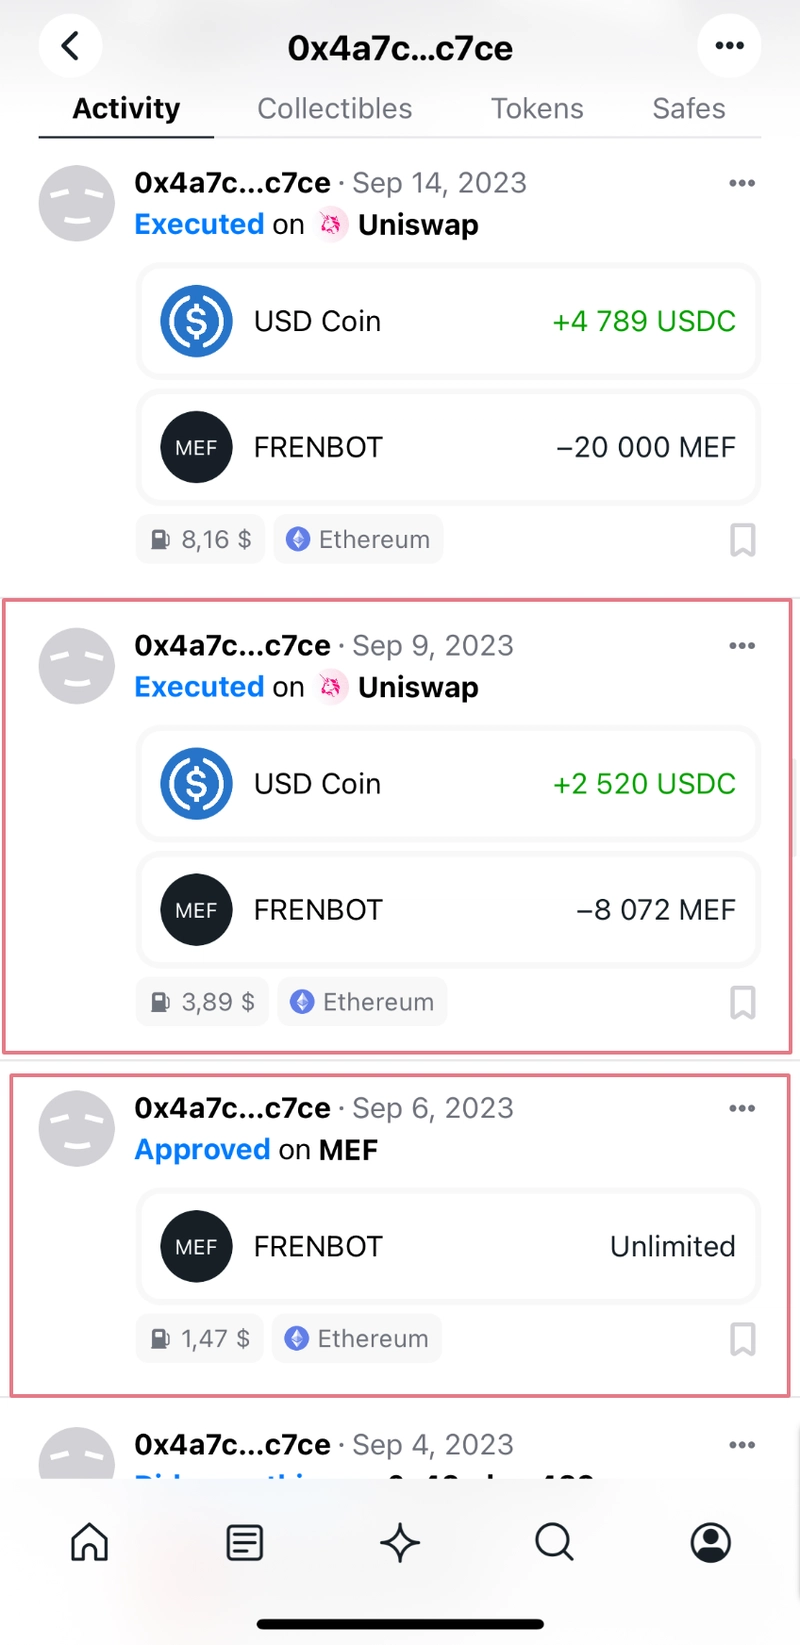The height and width of the screenshot is (1645, 800).
Task: Bookmark the Sep 6 MEF approval
Action: [742, 1339]
